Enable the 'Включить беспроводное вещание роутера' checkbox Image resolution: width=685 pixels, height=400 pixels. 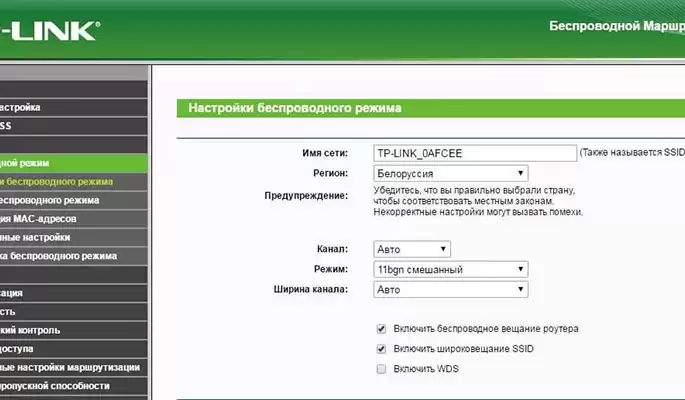pos(381,329)
